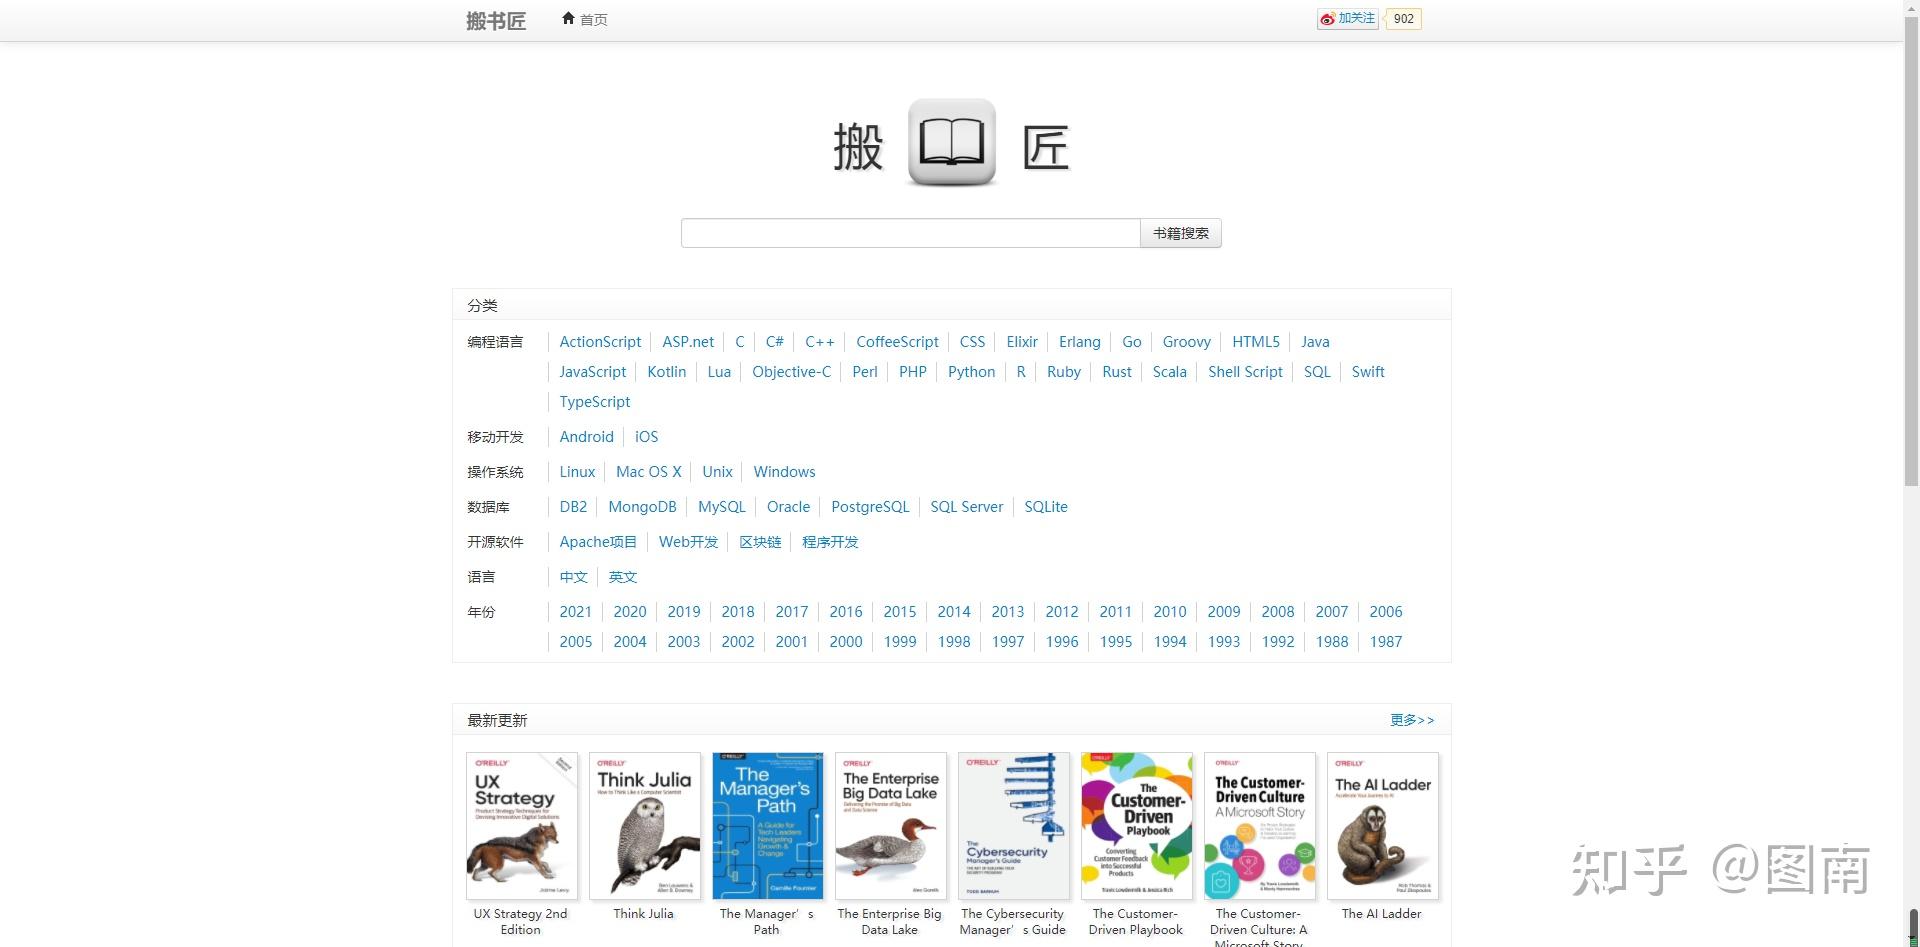
Task: Click the 搬书匠 open book logo icon
Action: tap(950, 143)
